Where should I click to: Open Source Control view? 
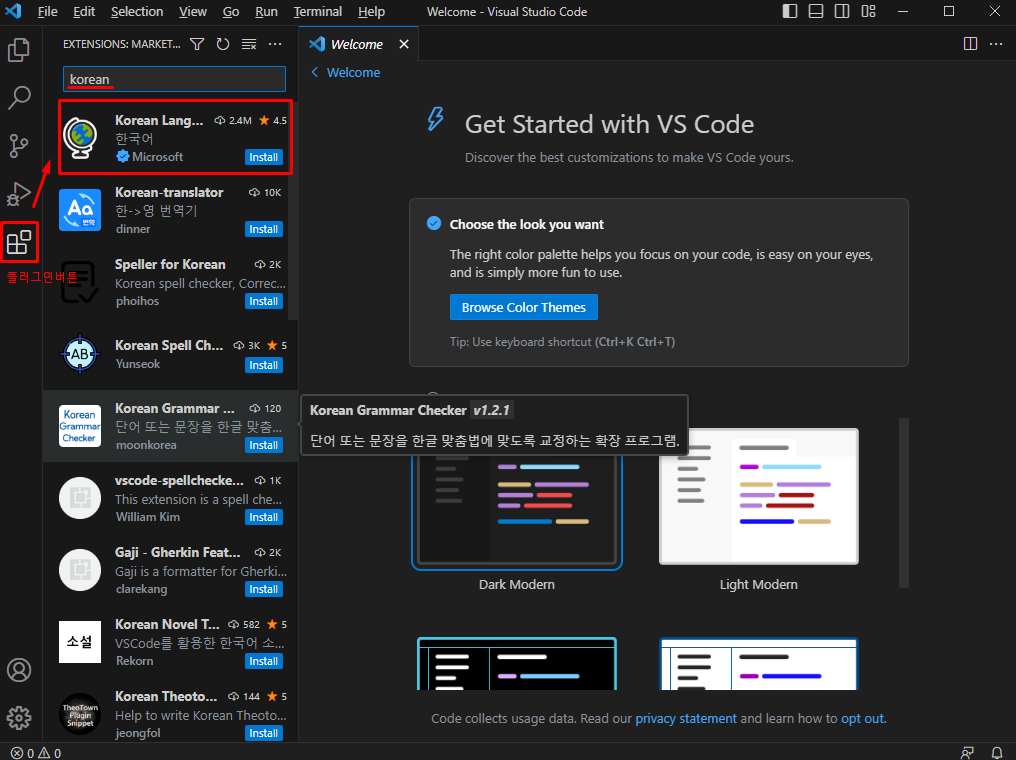[x=19, y=146]
